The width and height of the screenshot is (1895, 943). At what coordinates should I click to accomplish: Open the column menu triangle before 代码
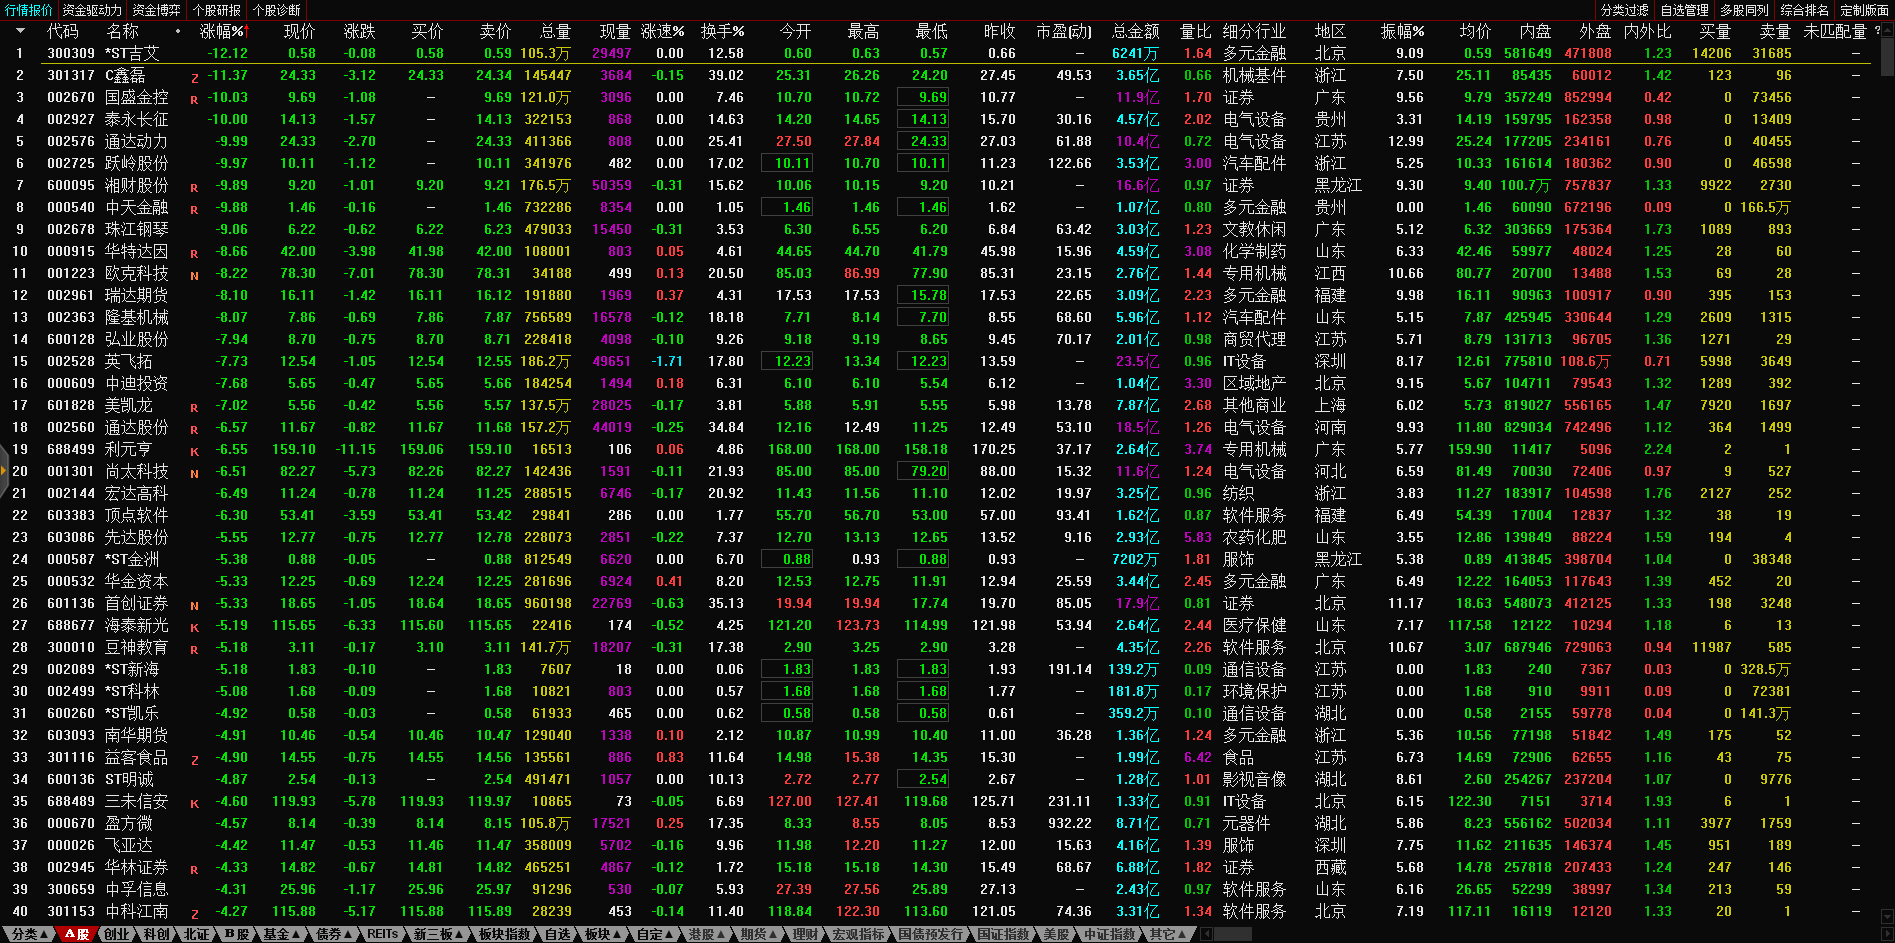tap(20, 31)
